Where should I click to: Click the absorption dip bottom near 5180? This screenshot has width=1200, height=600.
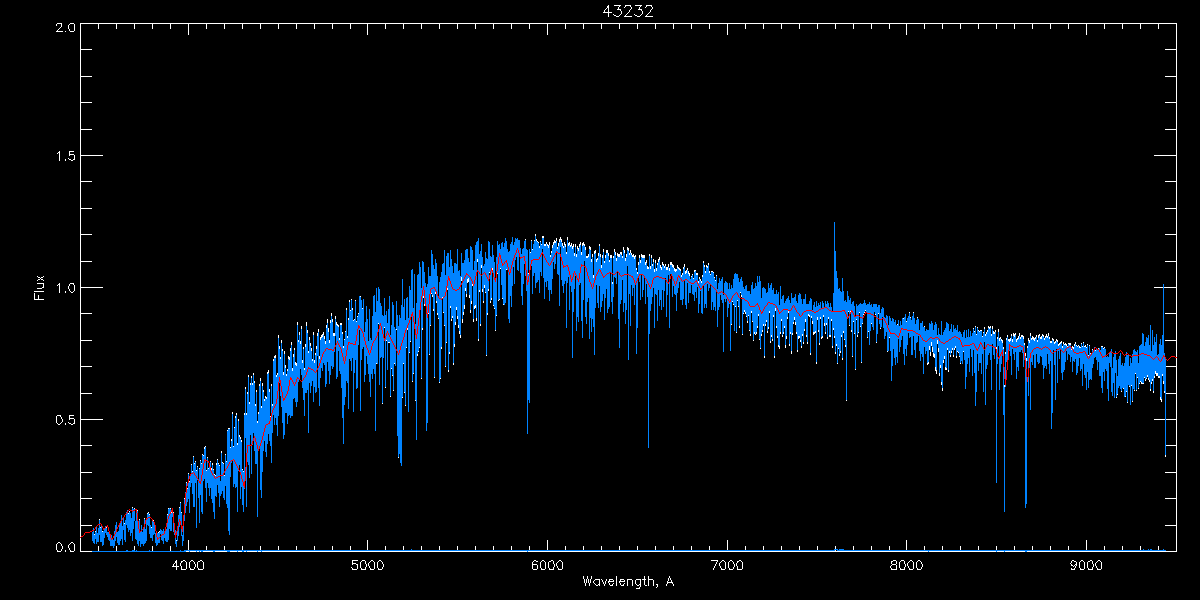pos(400,462)
